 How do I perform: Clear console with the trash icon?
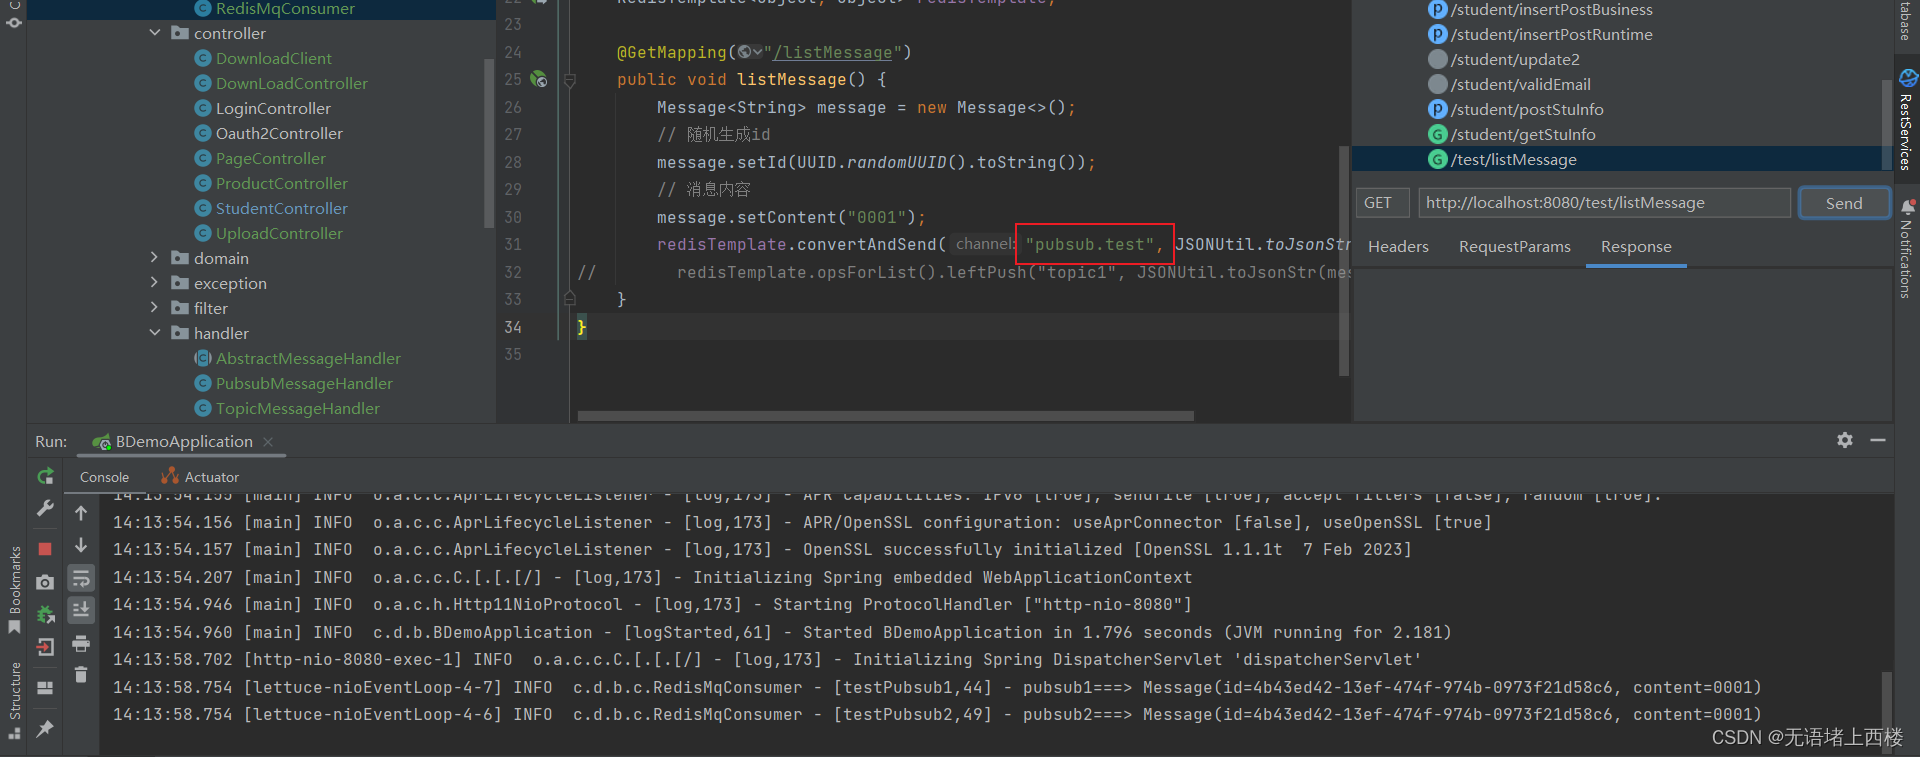(x=81, y=675)
